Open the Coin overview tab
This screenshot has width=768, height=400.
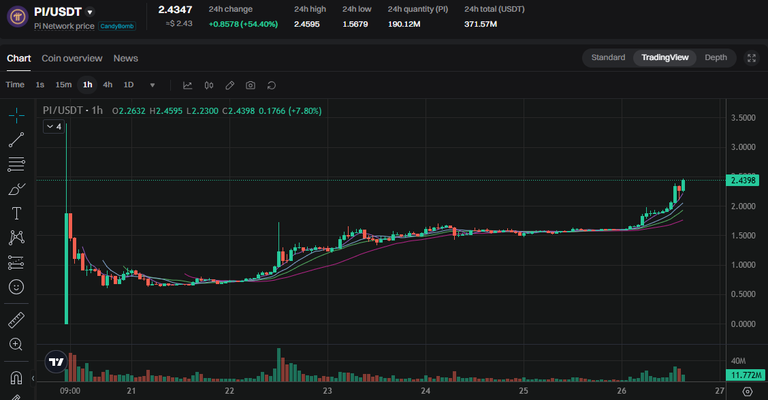72,58
